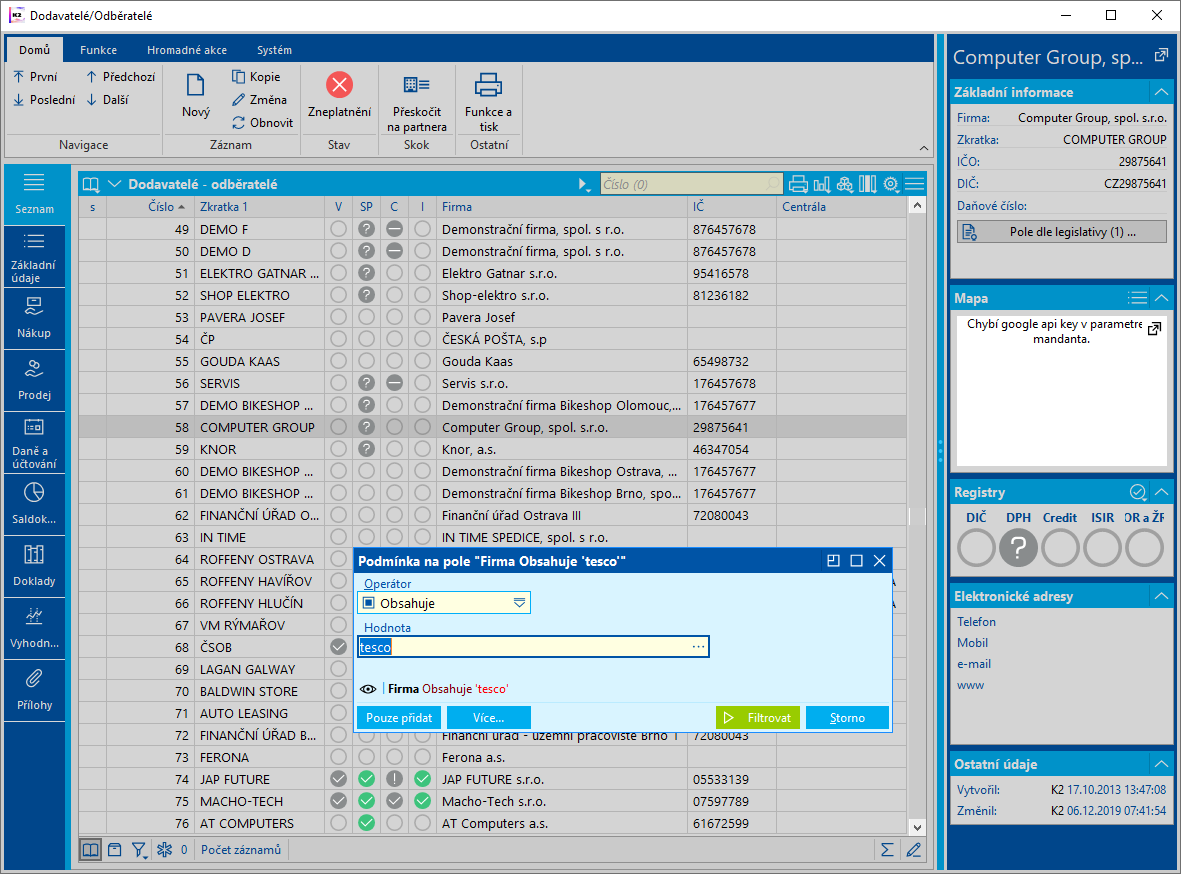Open the grid settings gear icon
Screen dimensions: 1181x874
(x=890, y=184)
